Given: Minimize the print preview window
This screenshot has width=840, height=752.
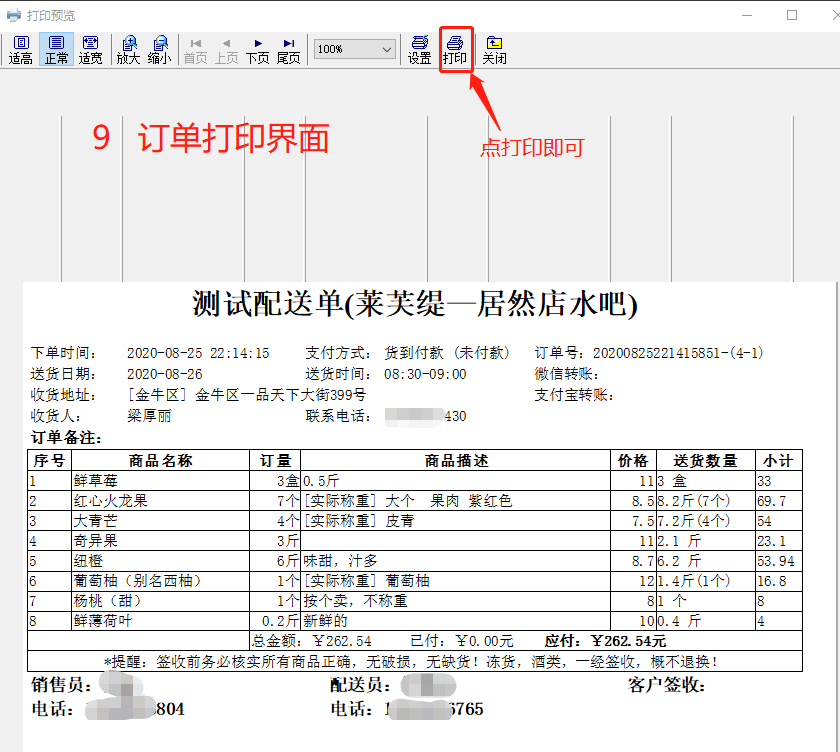Looking at the screenshot, I should (x=746, y=15).
